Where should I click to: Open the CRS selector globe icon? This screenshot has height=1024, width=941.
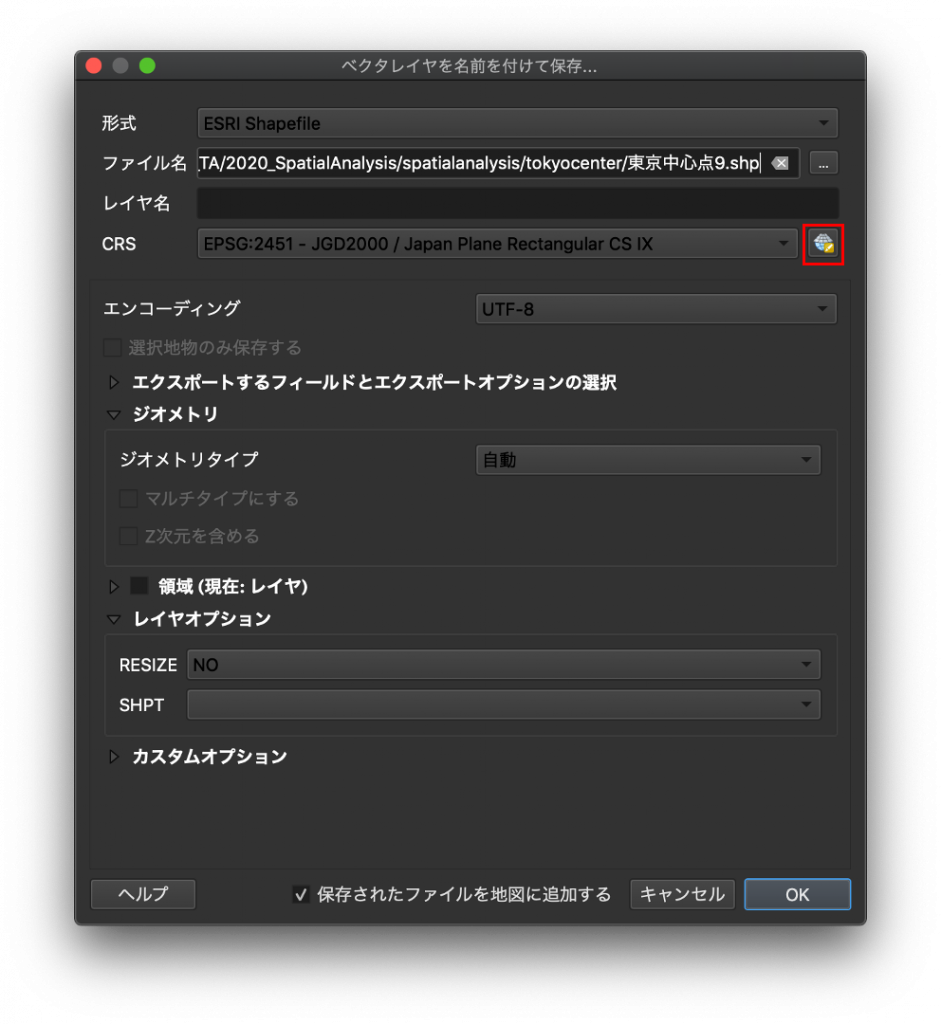tap(823, 244)
